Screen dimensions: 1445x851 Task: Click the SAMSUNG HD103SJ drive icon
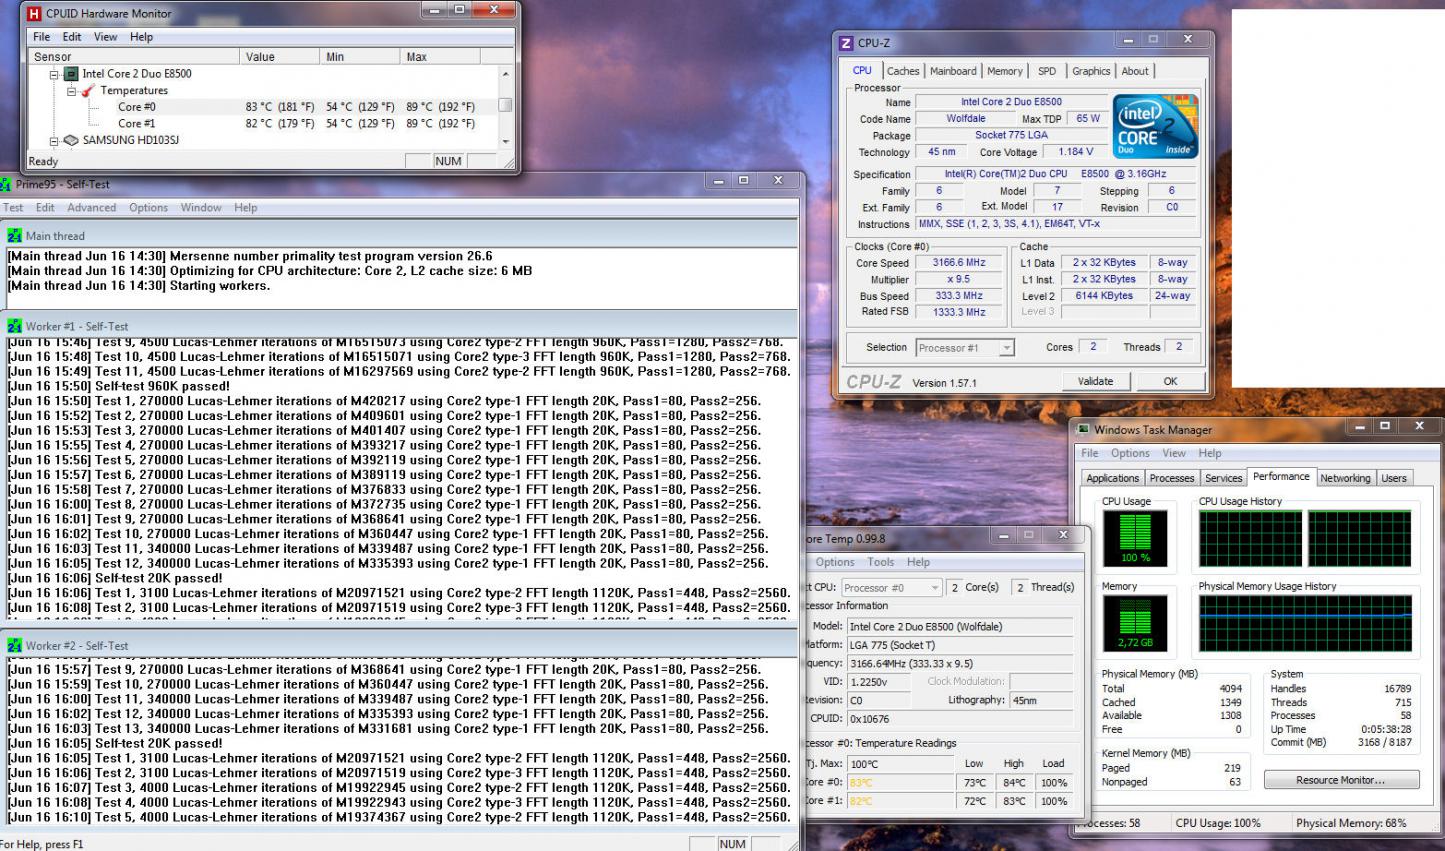tap(71, 141)
